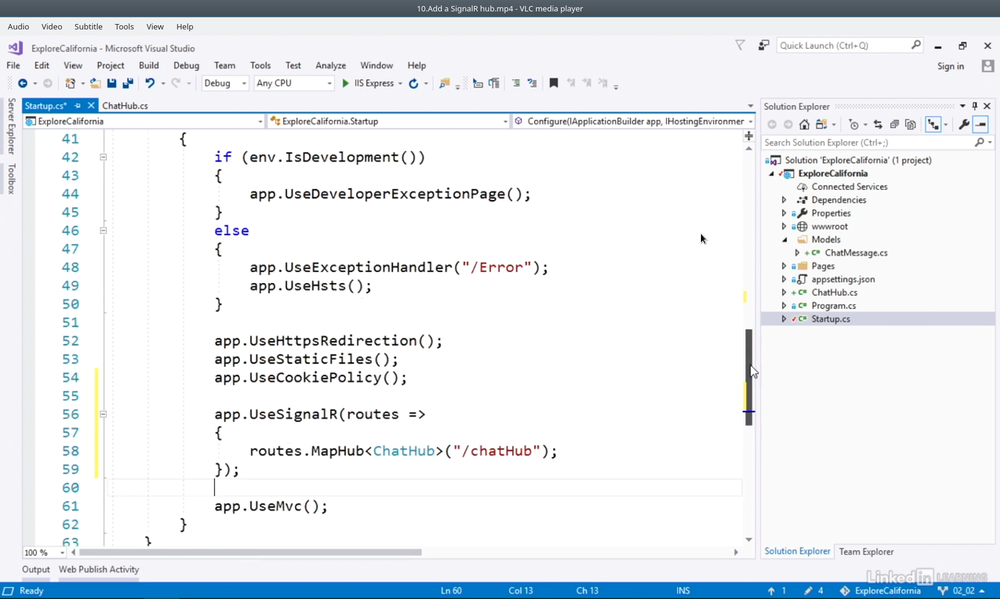The width and height of the screenshot is (1000, 599).
Task: Open the Build menu
Action: [x=149, y=65]
